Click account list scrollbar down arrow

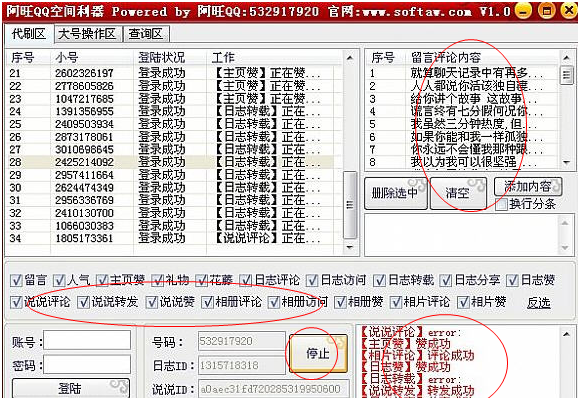click(350, 247)
